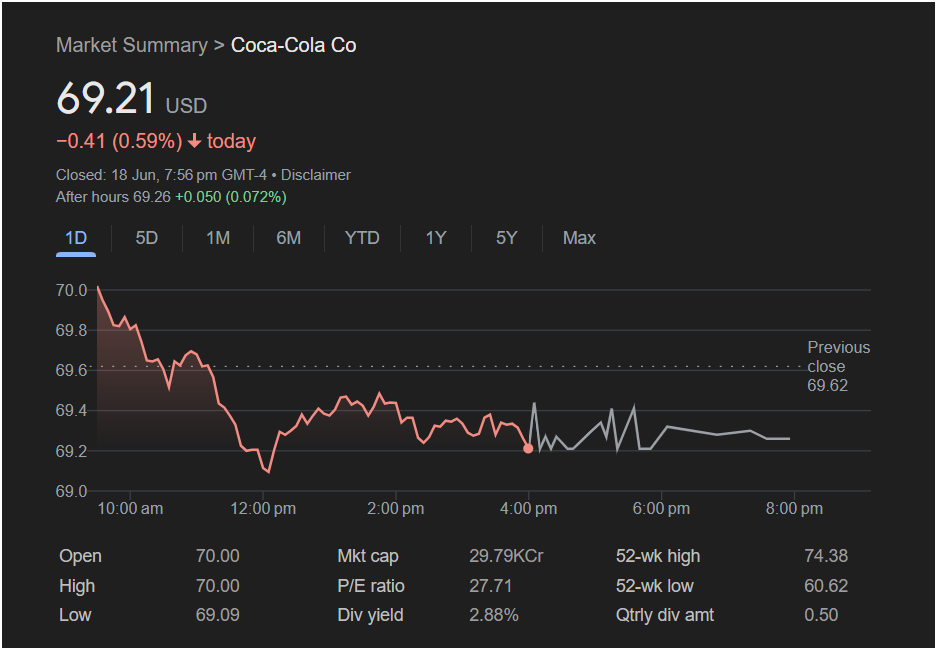
Task: Click the High value 70.00
Action: click(x=218, y=586)
